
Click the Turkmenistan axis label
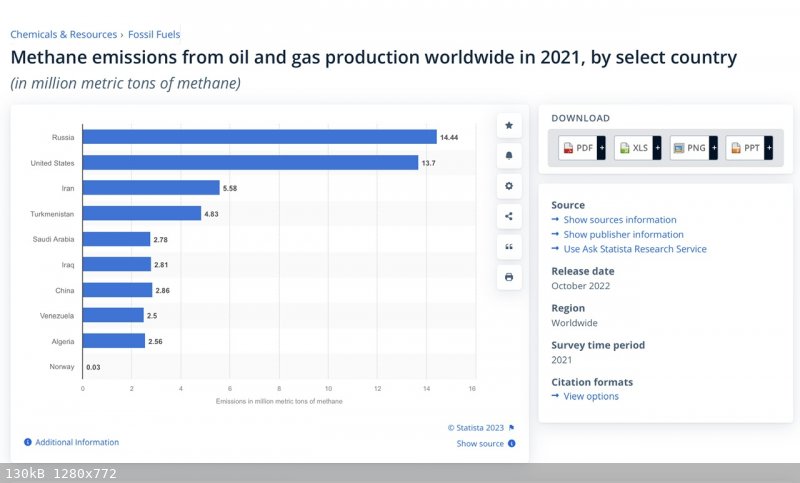point(52,214)
